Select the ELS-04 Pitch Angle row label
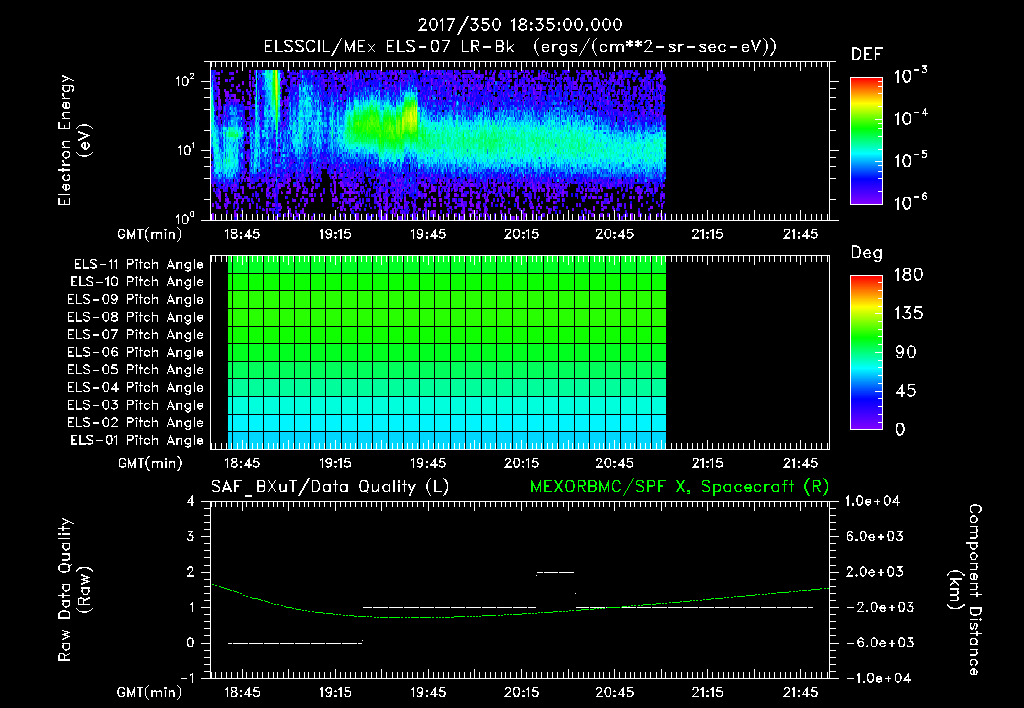 point(136,387)
